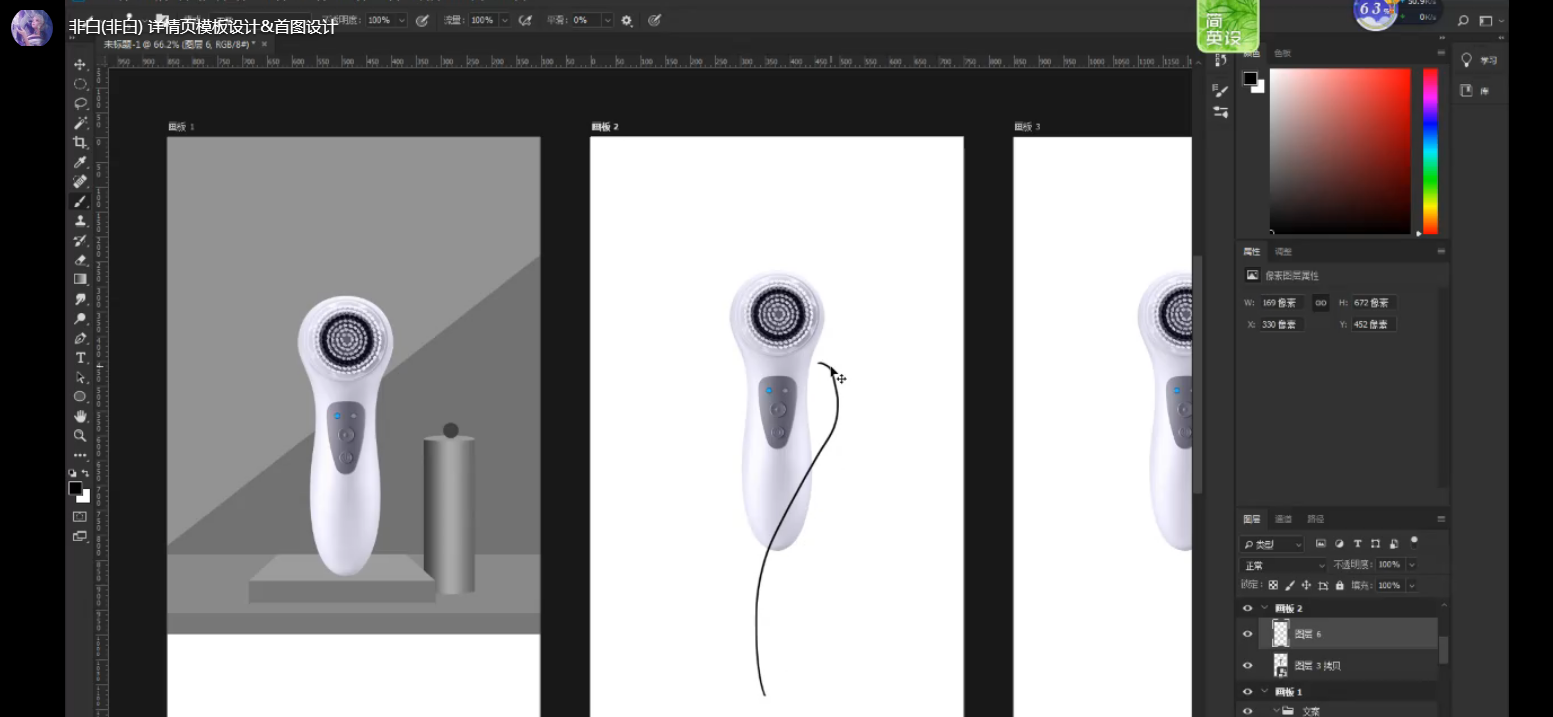
Task: Select the Eraser tool
Action: 80,260
